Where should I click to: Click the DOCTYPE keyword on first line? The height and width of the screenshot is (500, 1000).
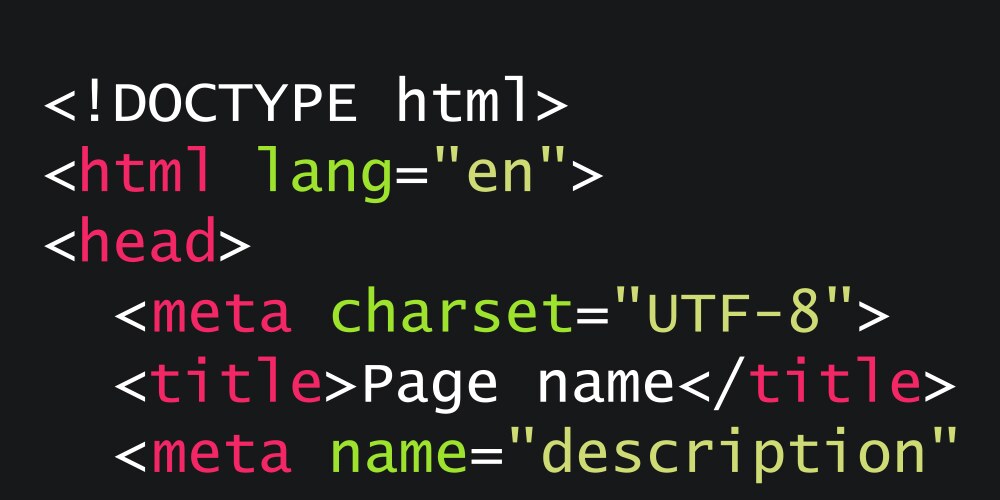click(235, 102)
